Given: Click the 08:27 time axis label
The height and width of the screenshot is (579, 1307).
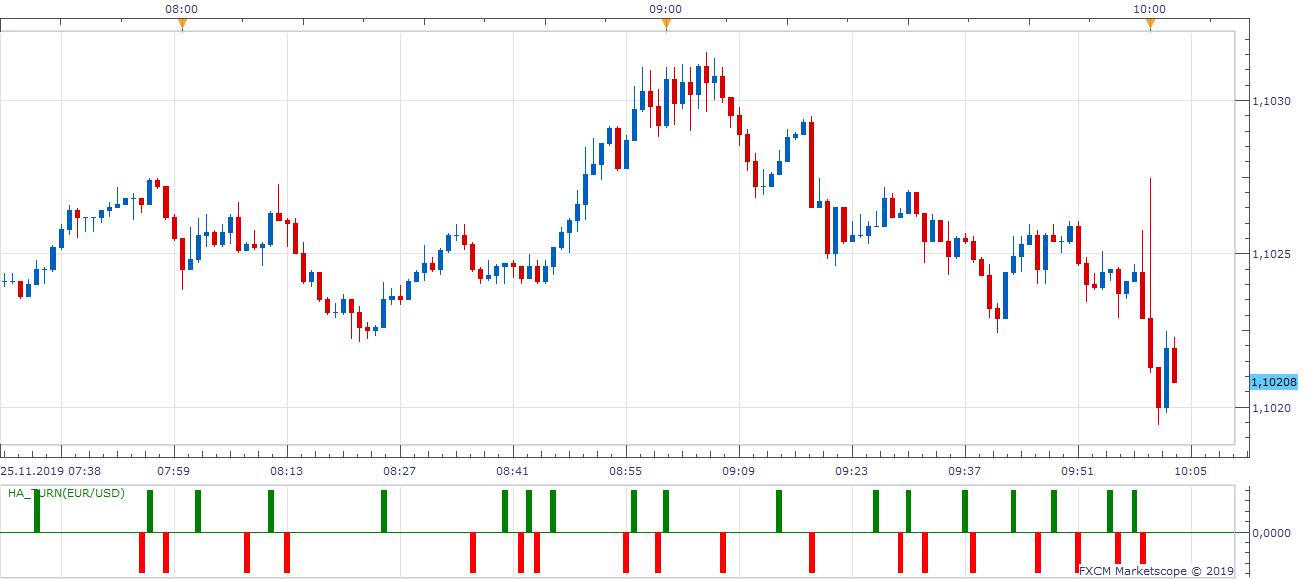Looking at the screenshot, I should point(400,470).
